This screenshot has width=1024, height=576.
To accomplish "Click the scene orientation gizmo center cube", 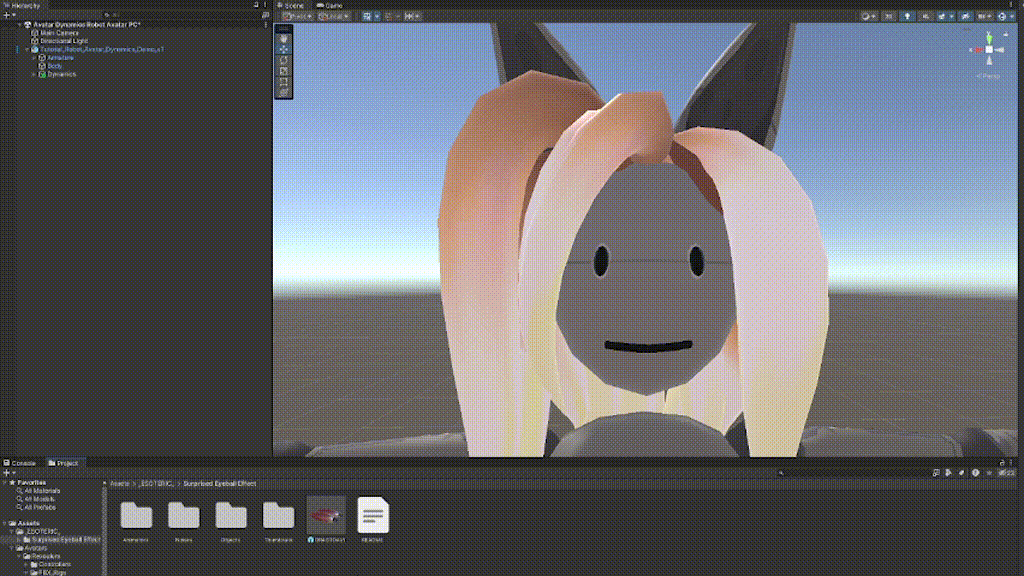I will point(989,49).
